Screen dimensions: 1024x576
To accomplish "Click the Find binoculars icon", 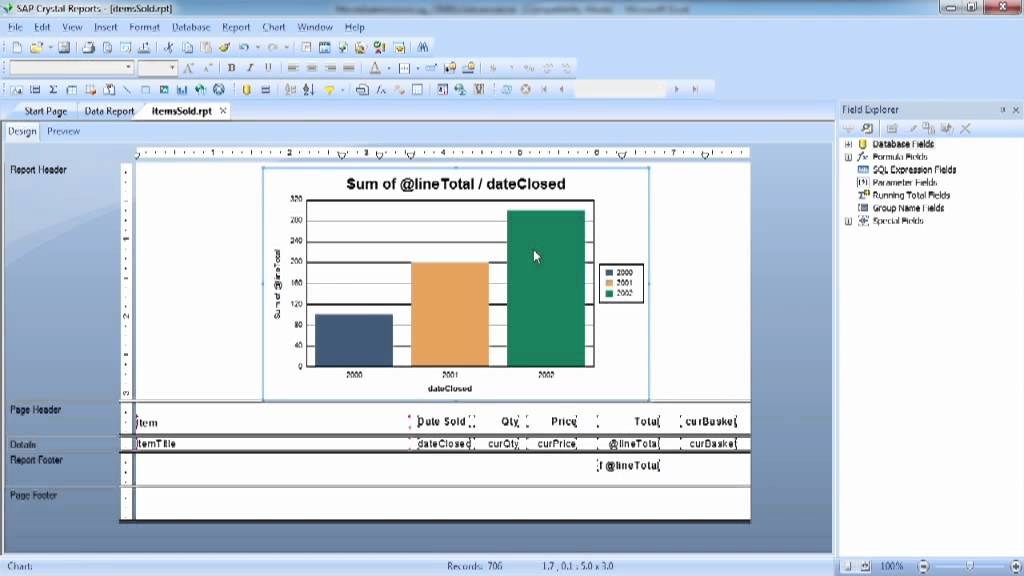I will 423,48.
